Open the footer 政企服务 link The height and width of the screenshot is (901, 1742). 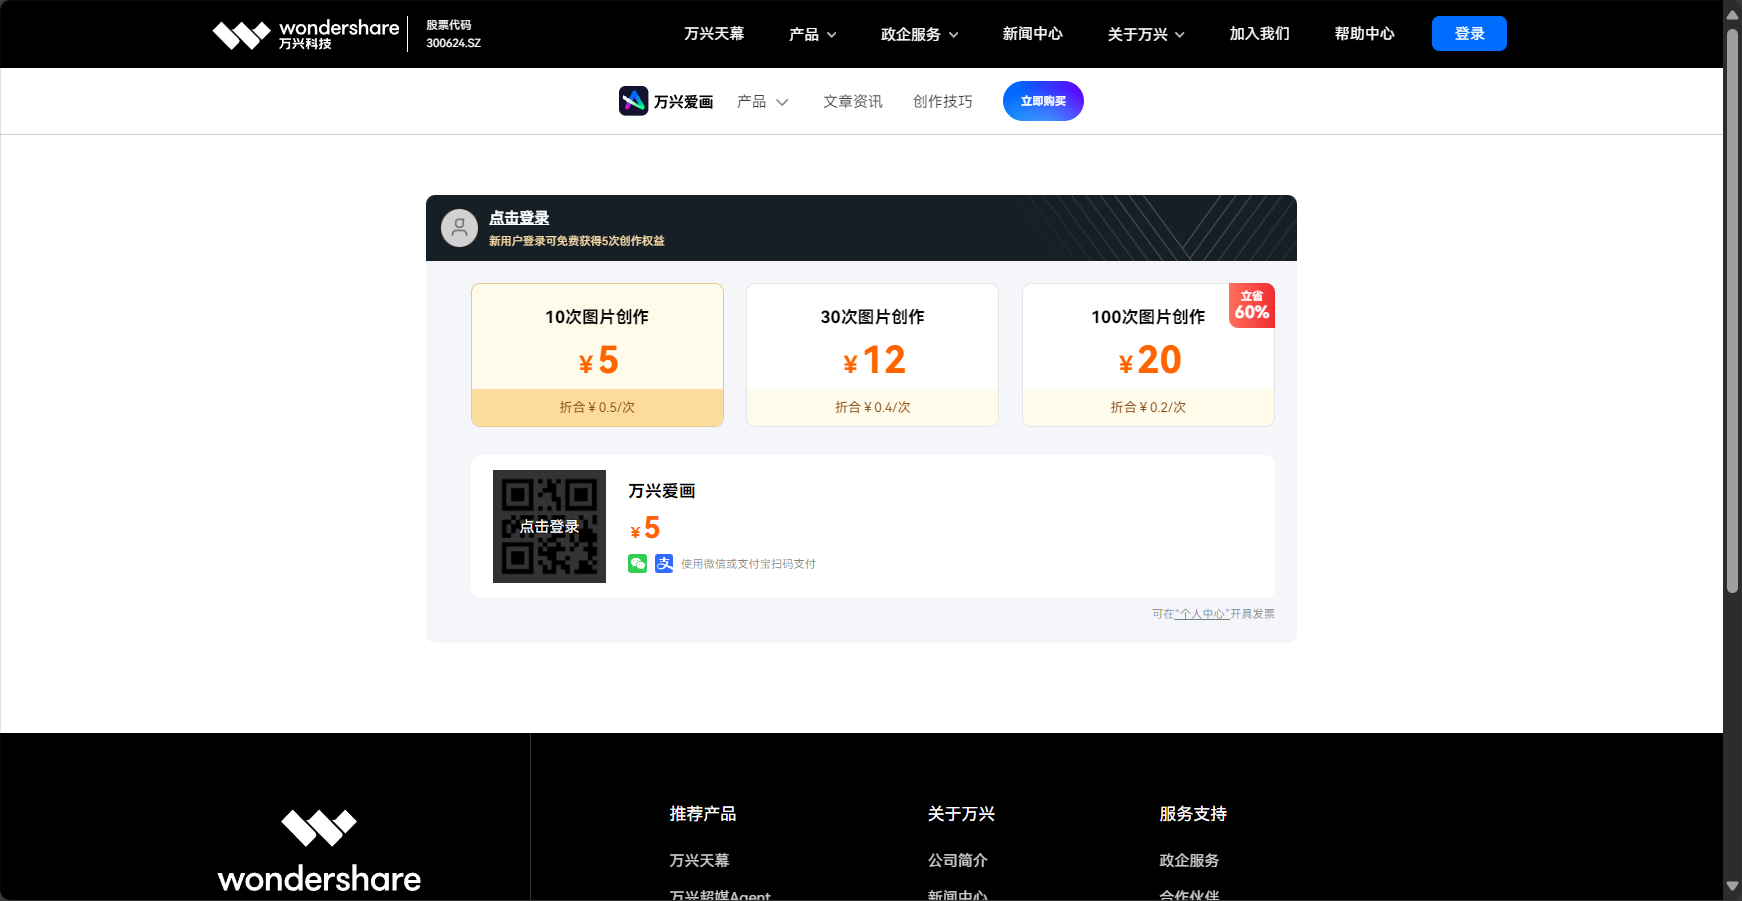pyautogui.click(x=1189, y=860)
